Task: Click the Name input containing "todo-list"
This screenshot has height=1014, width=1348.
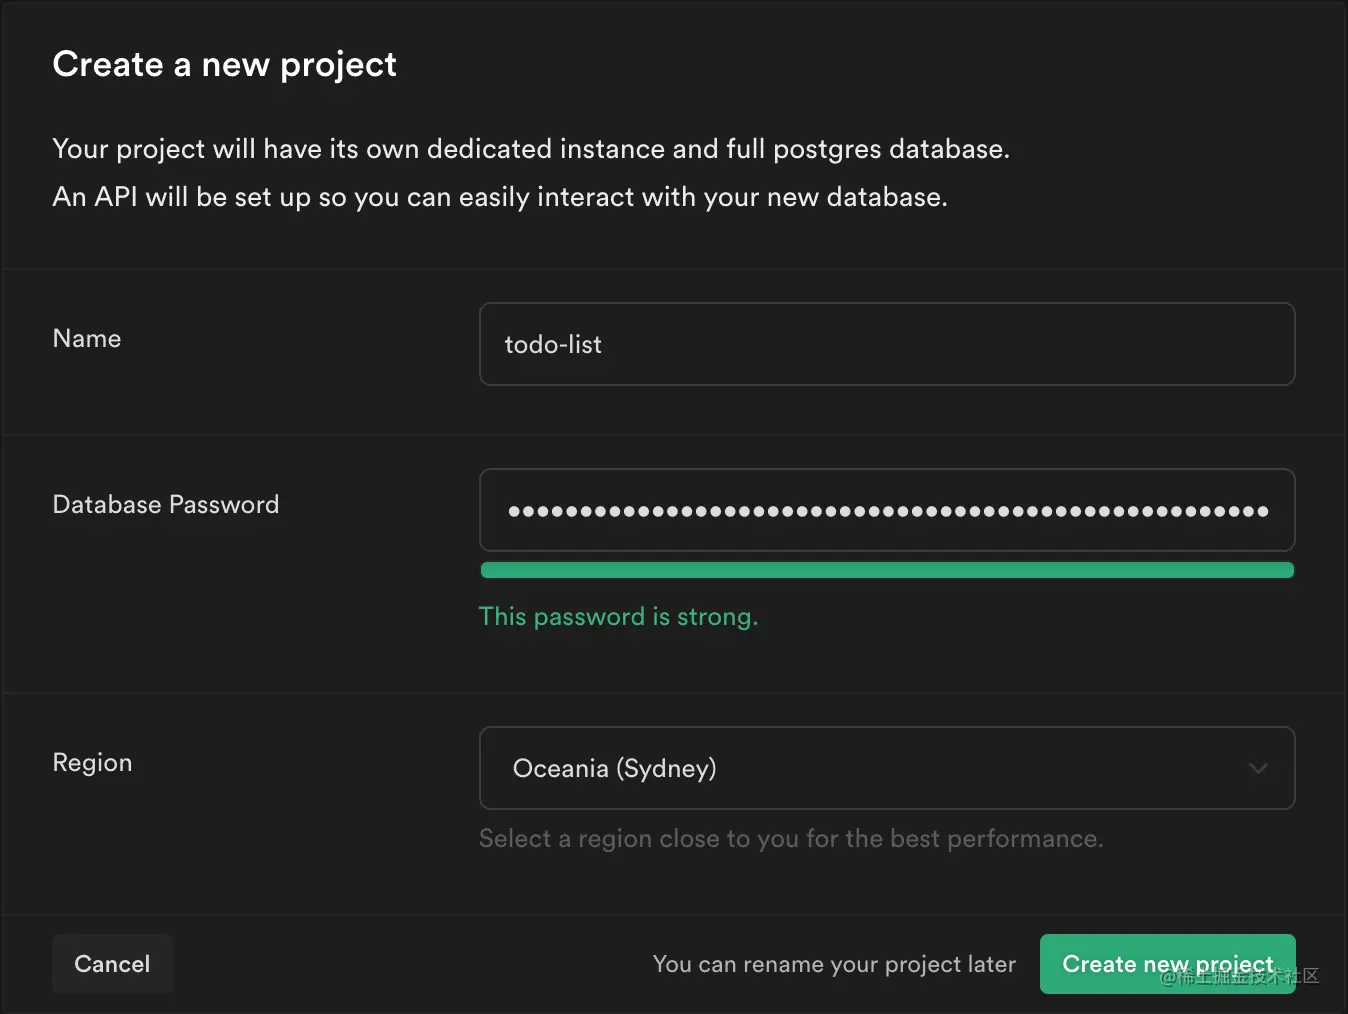Action: click(886, 344)
